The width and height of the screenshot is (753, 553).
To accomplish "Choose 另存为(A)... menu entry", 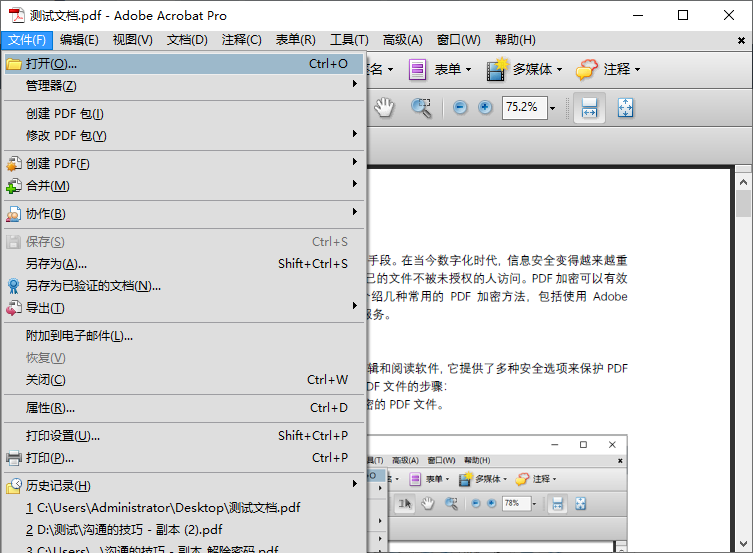I will point(184,264).
